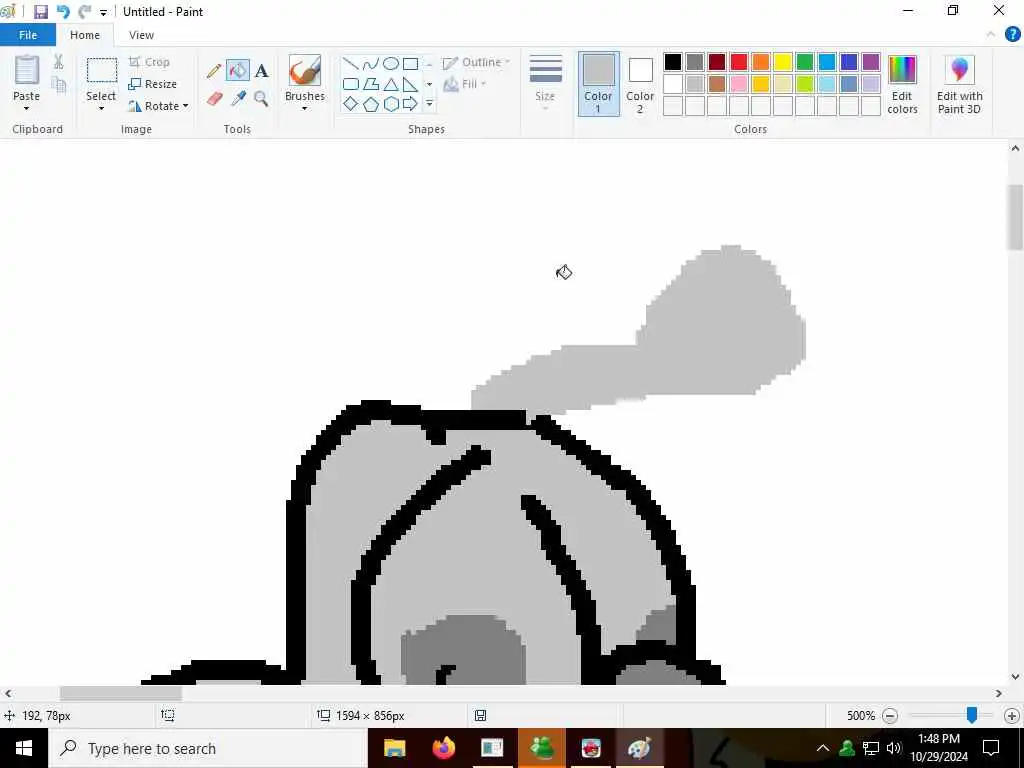Pick the pink color swatch
1024x768 pixels.
739,84
